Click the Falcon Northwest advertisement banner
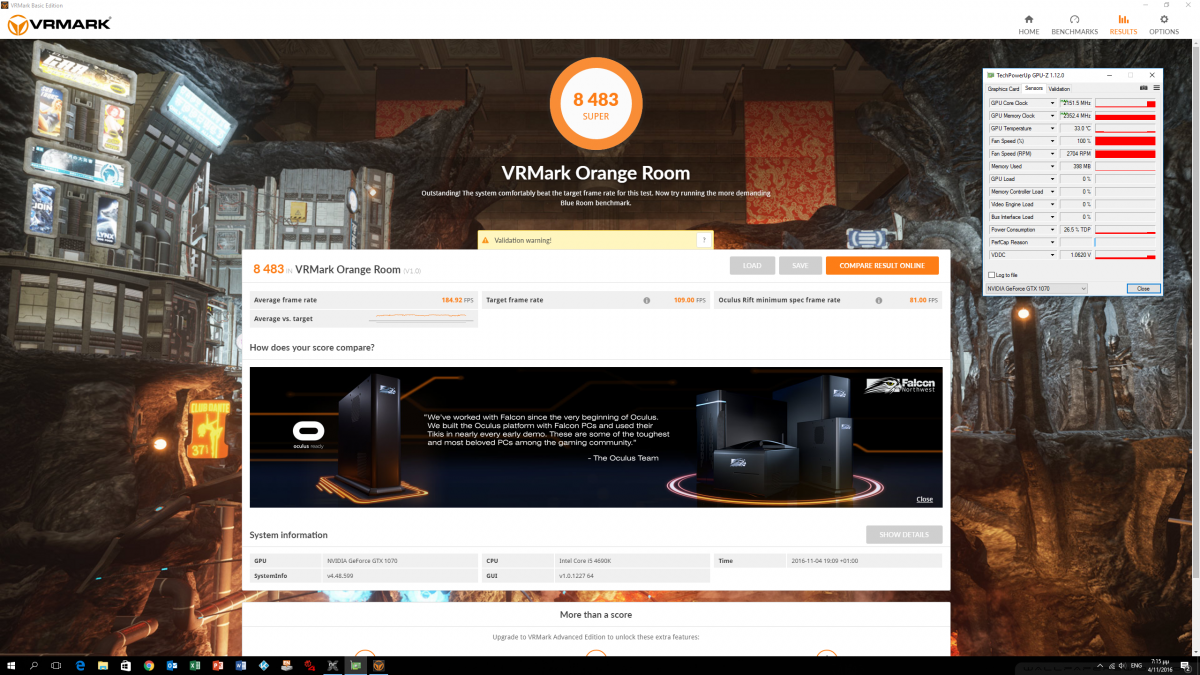Image resolution: width=1200 pixels, height=675 pixels. click(x=596, y=437)
